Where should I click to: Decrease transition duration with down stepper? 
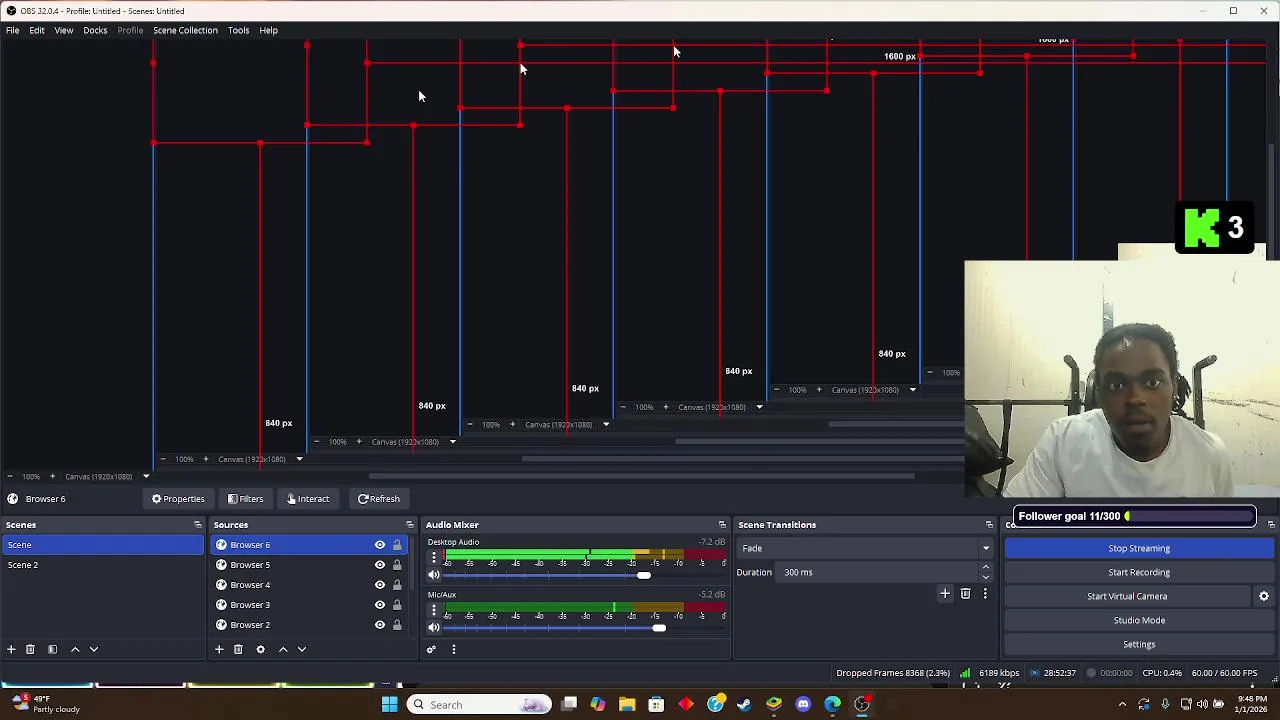tap(985, 577)
